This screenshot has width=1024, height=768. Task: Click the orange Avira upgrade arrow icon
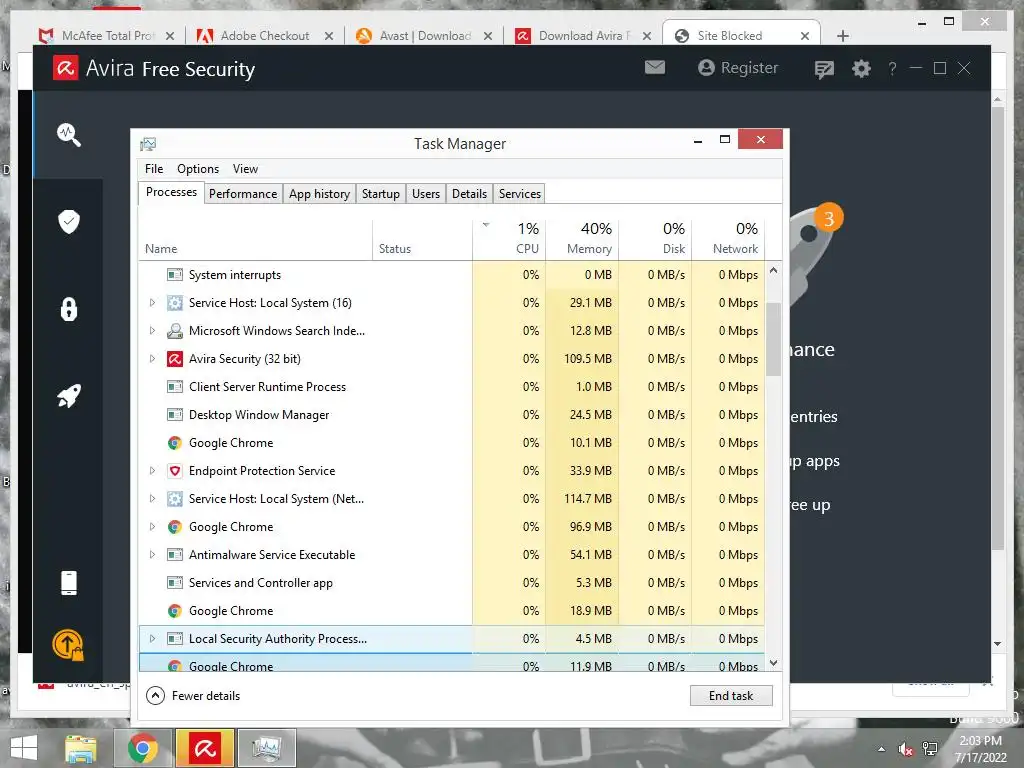[68, 645]
